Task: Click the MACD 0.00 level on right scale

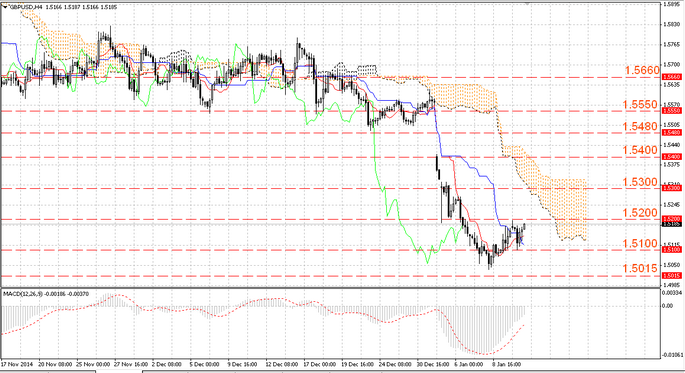Action: click(x=668, y=306)
